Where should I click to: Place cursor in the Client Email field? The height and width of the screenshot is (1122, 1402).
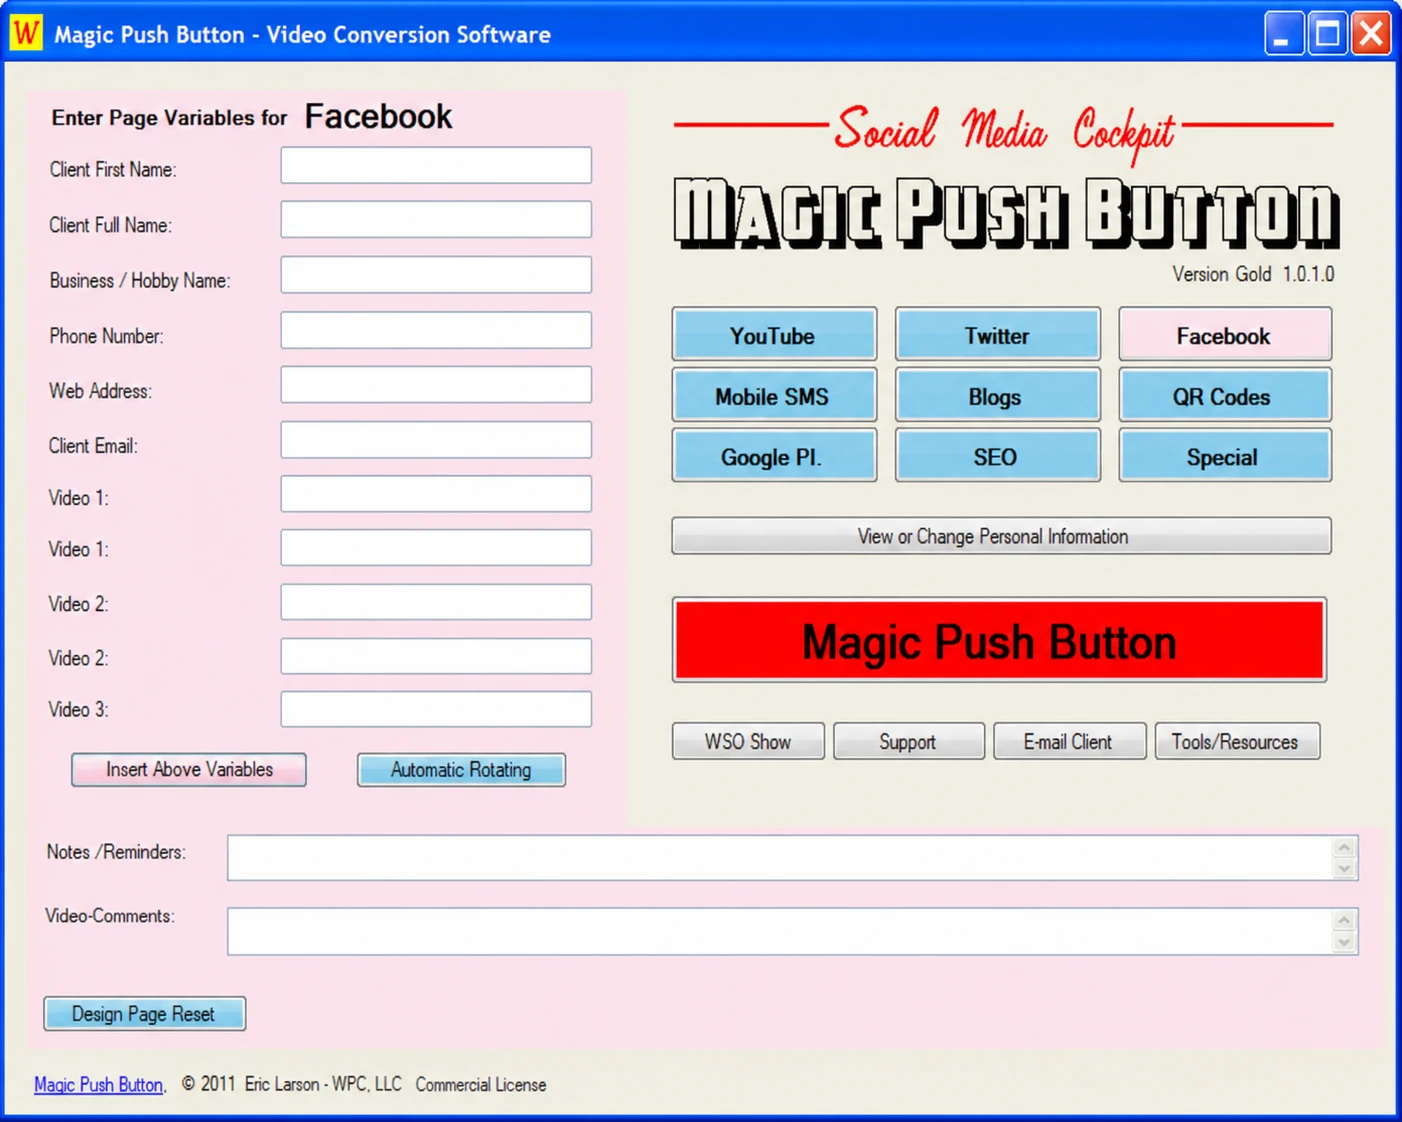436,440
